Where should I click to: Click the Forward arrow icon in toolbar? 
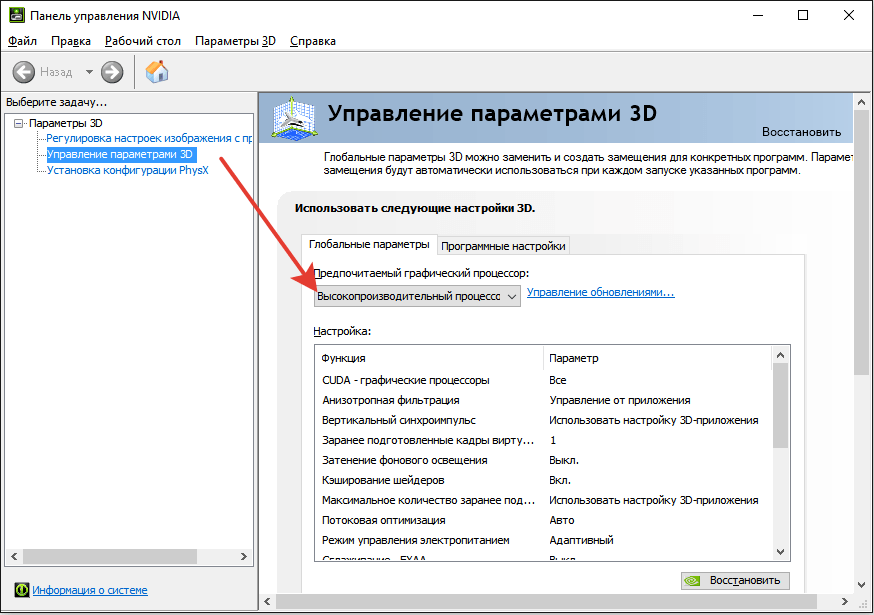112,72
